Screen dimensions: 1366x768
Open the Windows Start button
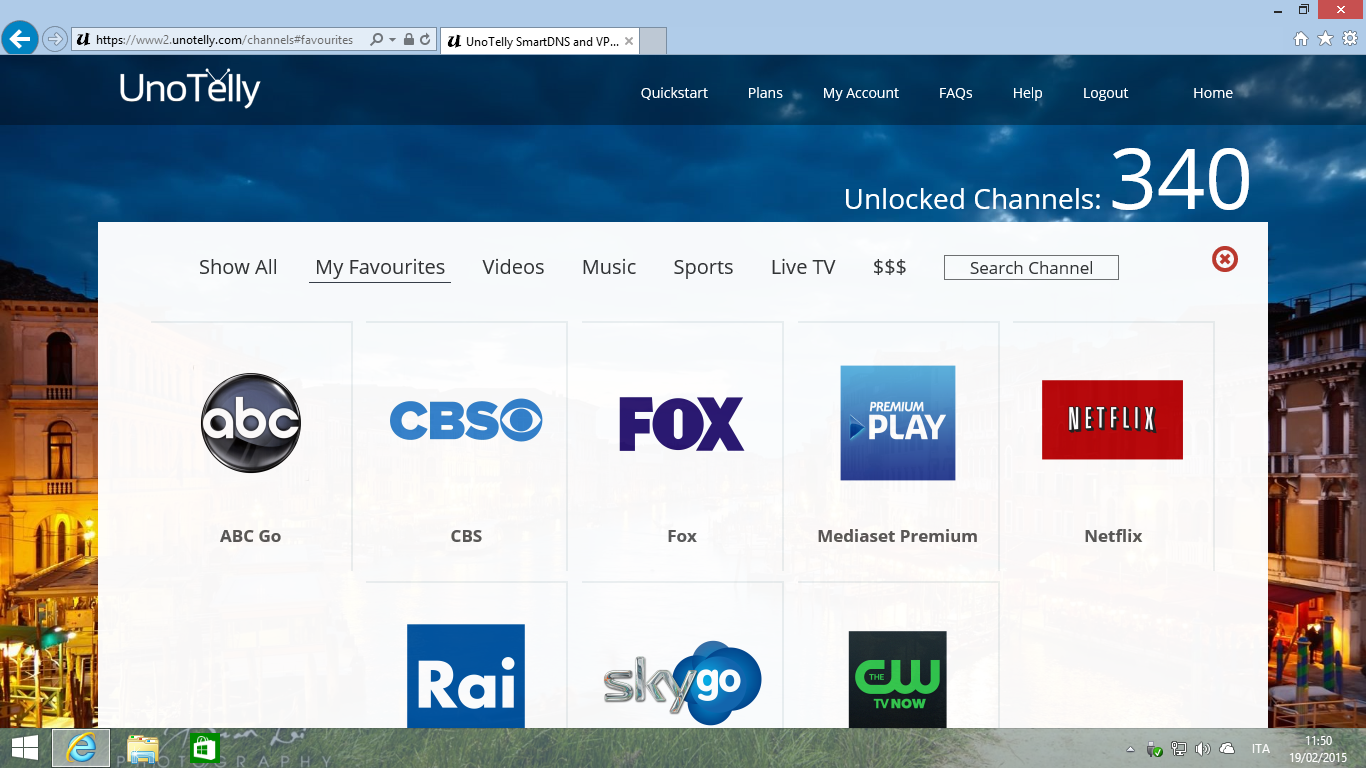[x=24, y=748]
